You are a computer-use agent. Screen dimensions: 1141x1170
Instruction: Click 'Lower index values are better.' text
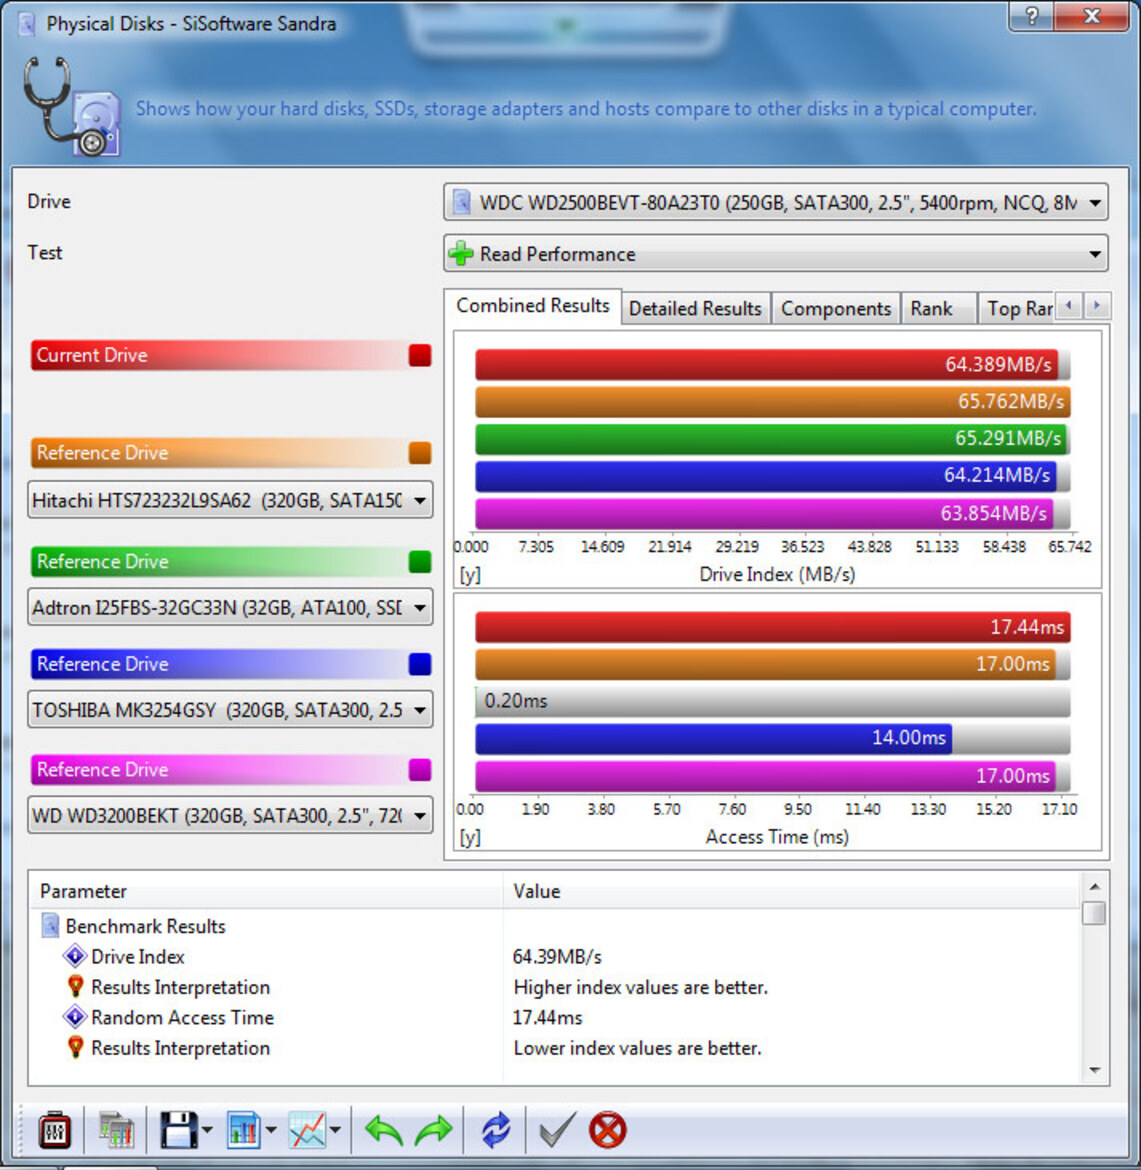click(x=637, y=1048)
